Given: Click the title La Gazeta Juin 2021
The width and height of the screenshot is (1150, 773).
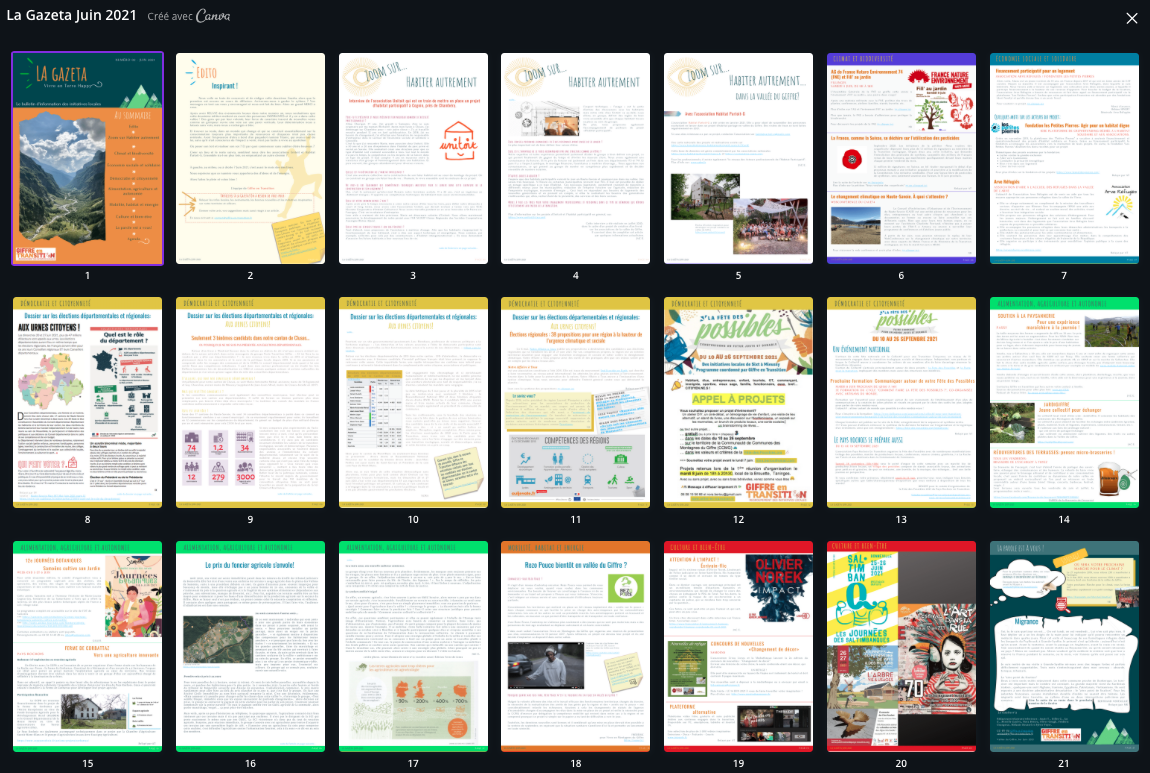Looking at the screenshot, I should pos(71,15).
